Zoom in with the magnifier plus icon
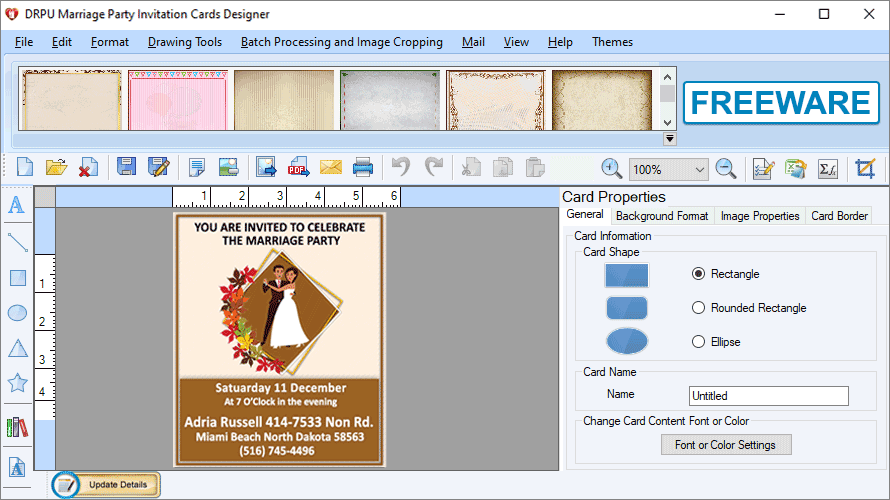Screen dimensions: 890x500 point(611,169)
